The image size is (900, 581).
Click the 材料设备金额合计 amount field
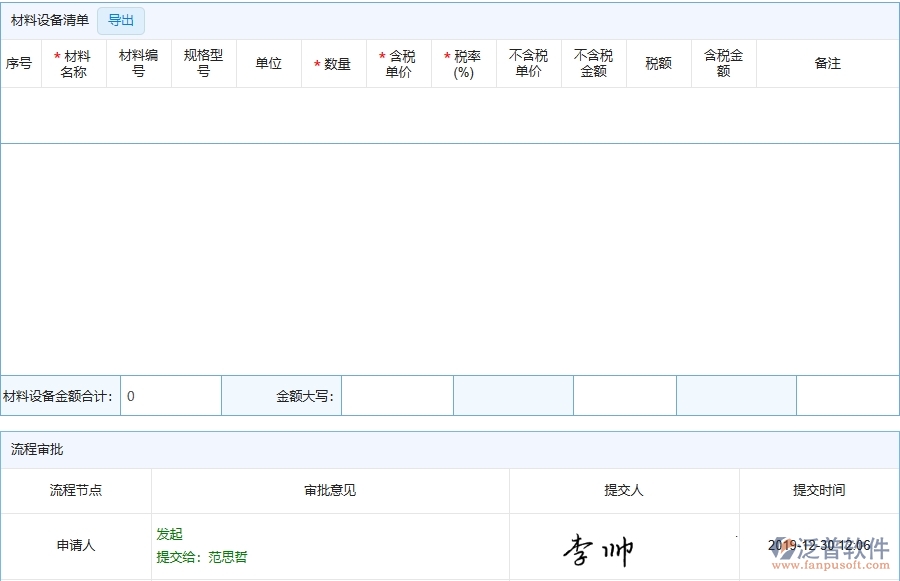pyautogui.click(x=170, y=395)
